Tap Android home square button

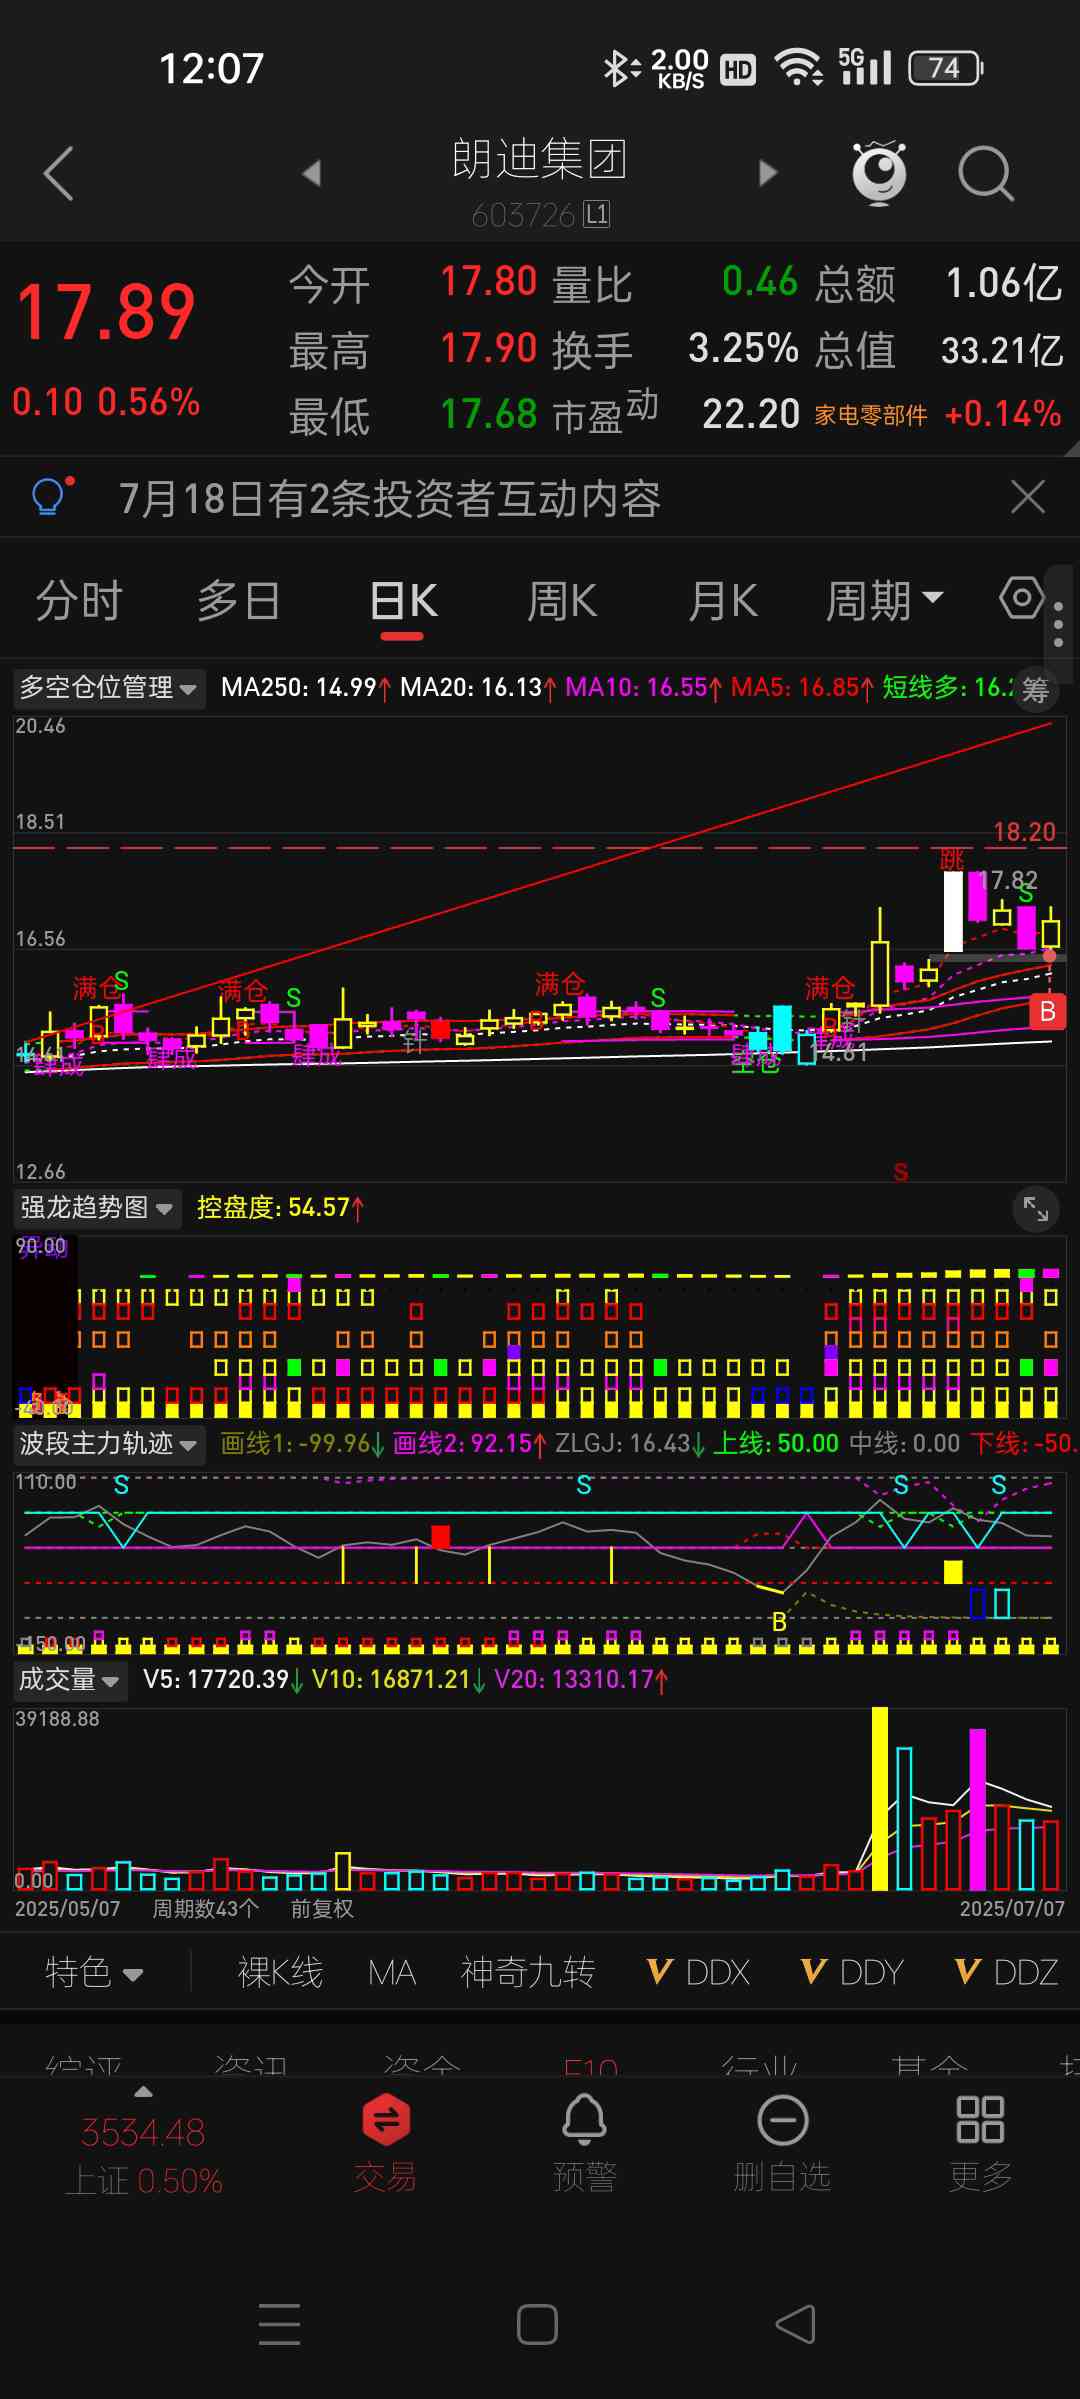coord(537,2324)
